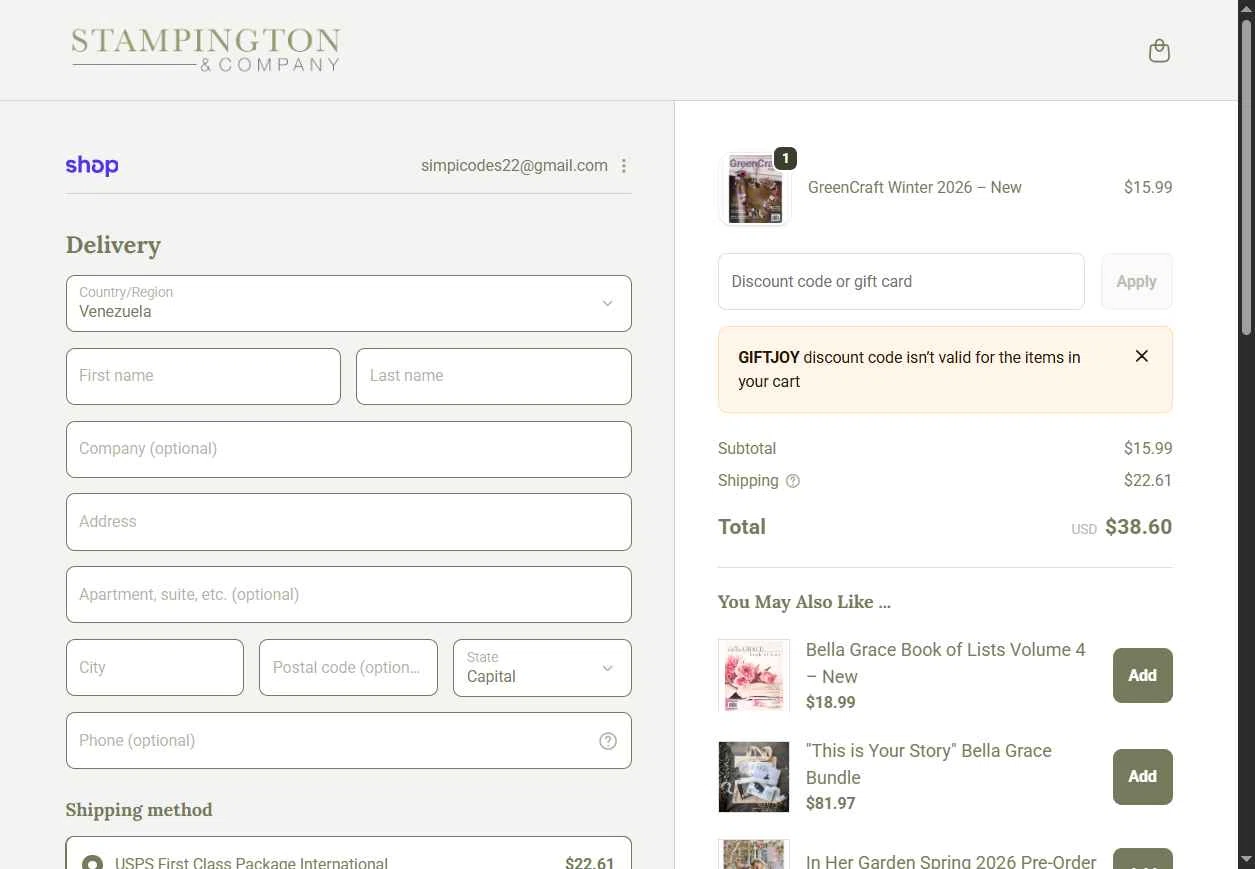Click the This is Your Story Bundle thumbnail
1255x869 pixels.
point(754,776)
